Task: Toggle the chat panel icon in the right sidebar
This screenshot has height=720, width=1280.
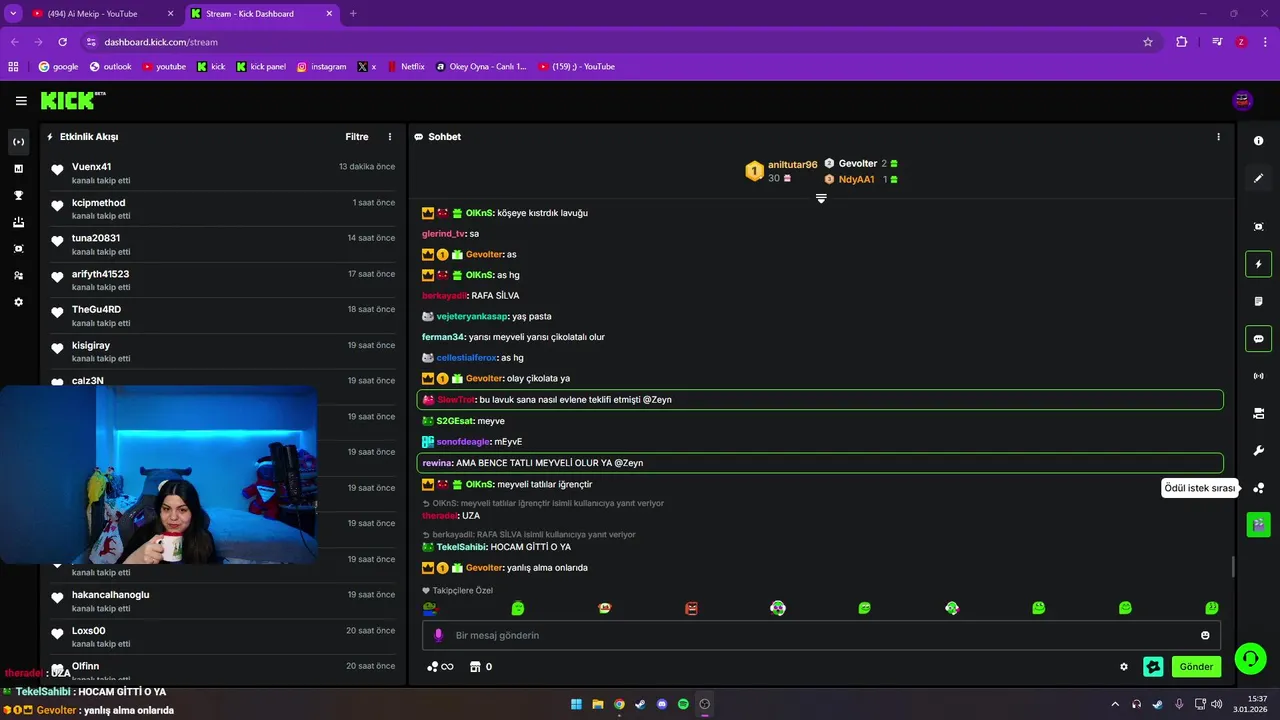Action: coord(1258,339)
